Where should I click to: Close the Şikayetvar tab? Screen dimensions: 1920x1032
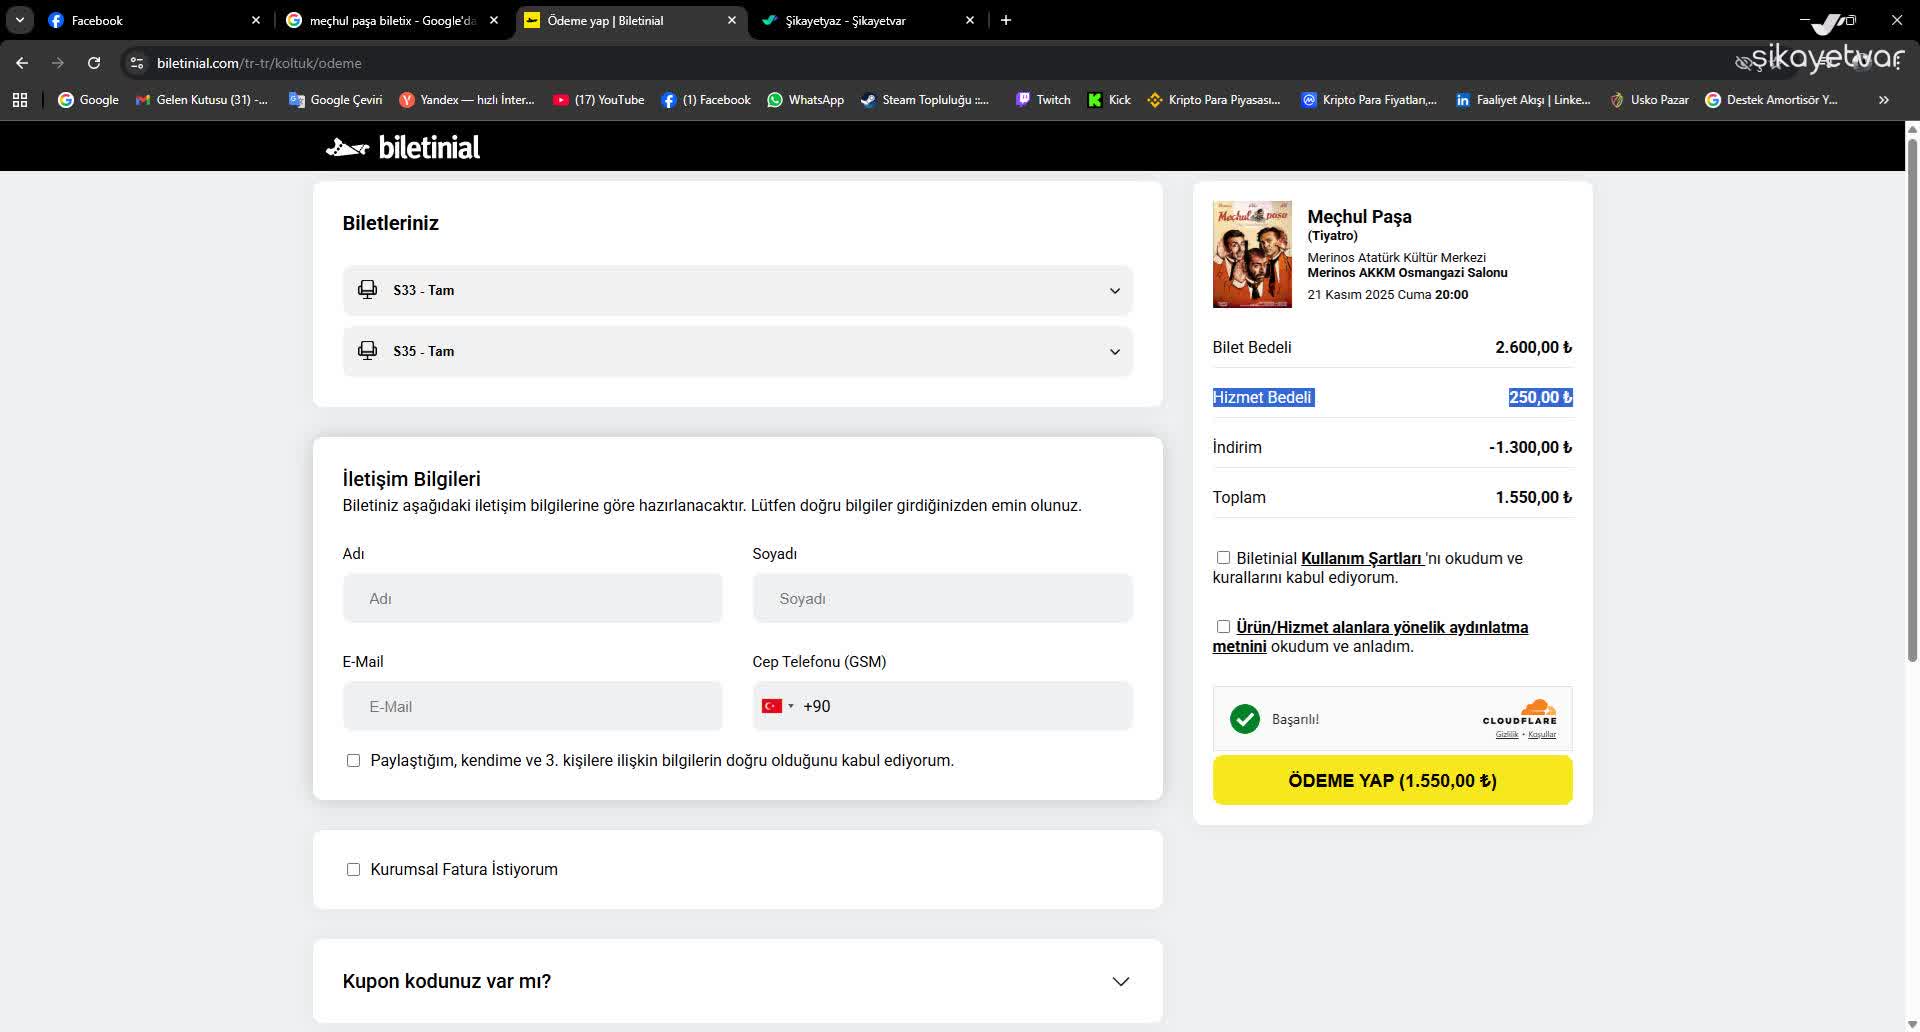click(x=970, y=20)
